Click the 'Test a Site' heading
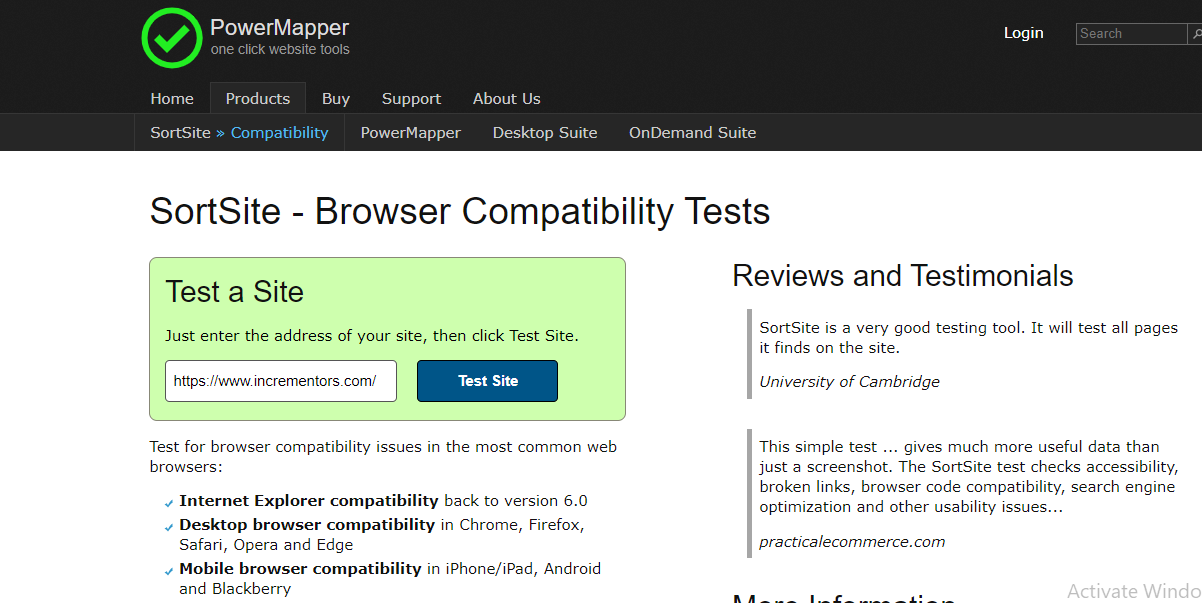 (234, 292)
